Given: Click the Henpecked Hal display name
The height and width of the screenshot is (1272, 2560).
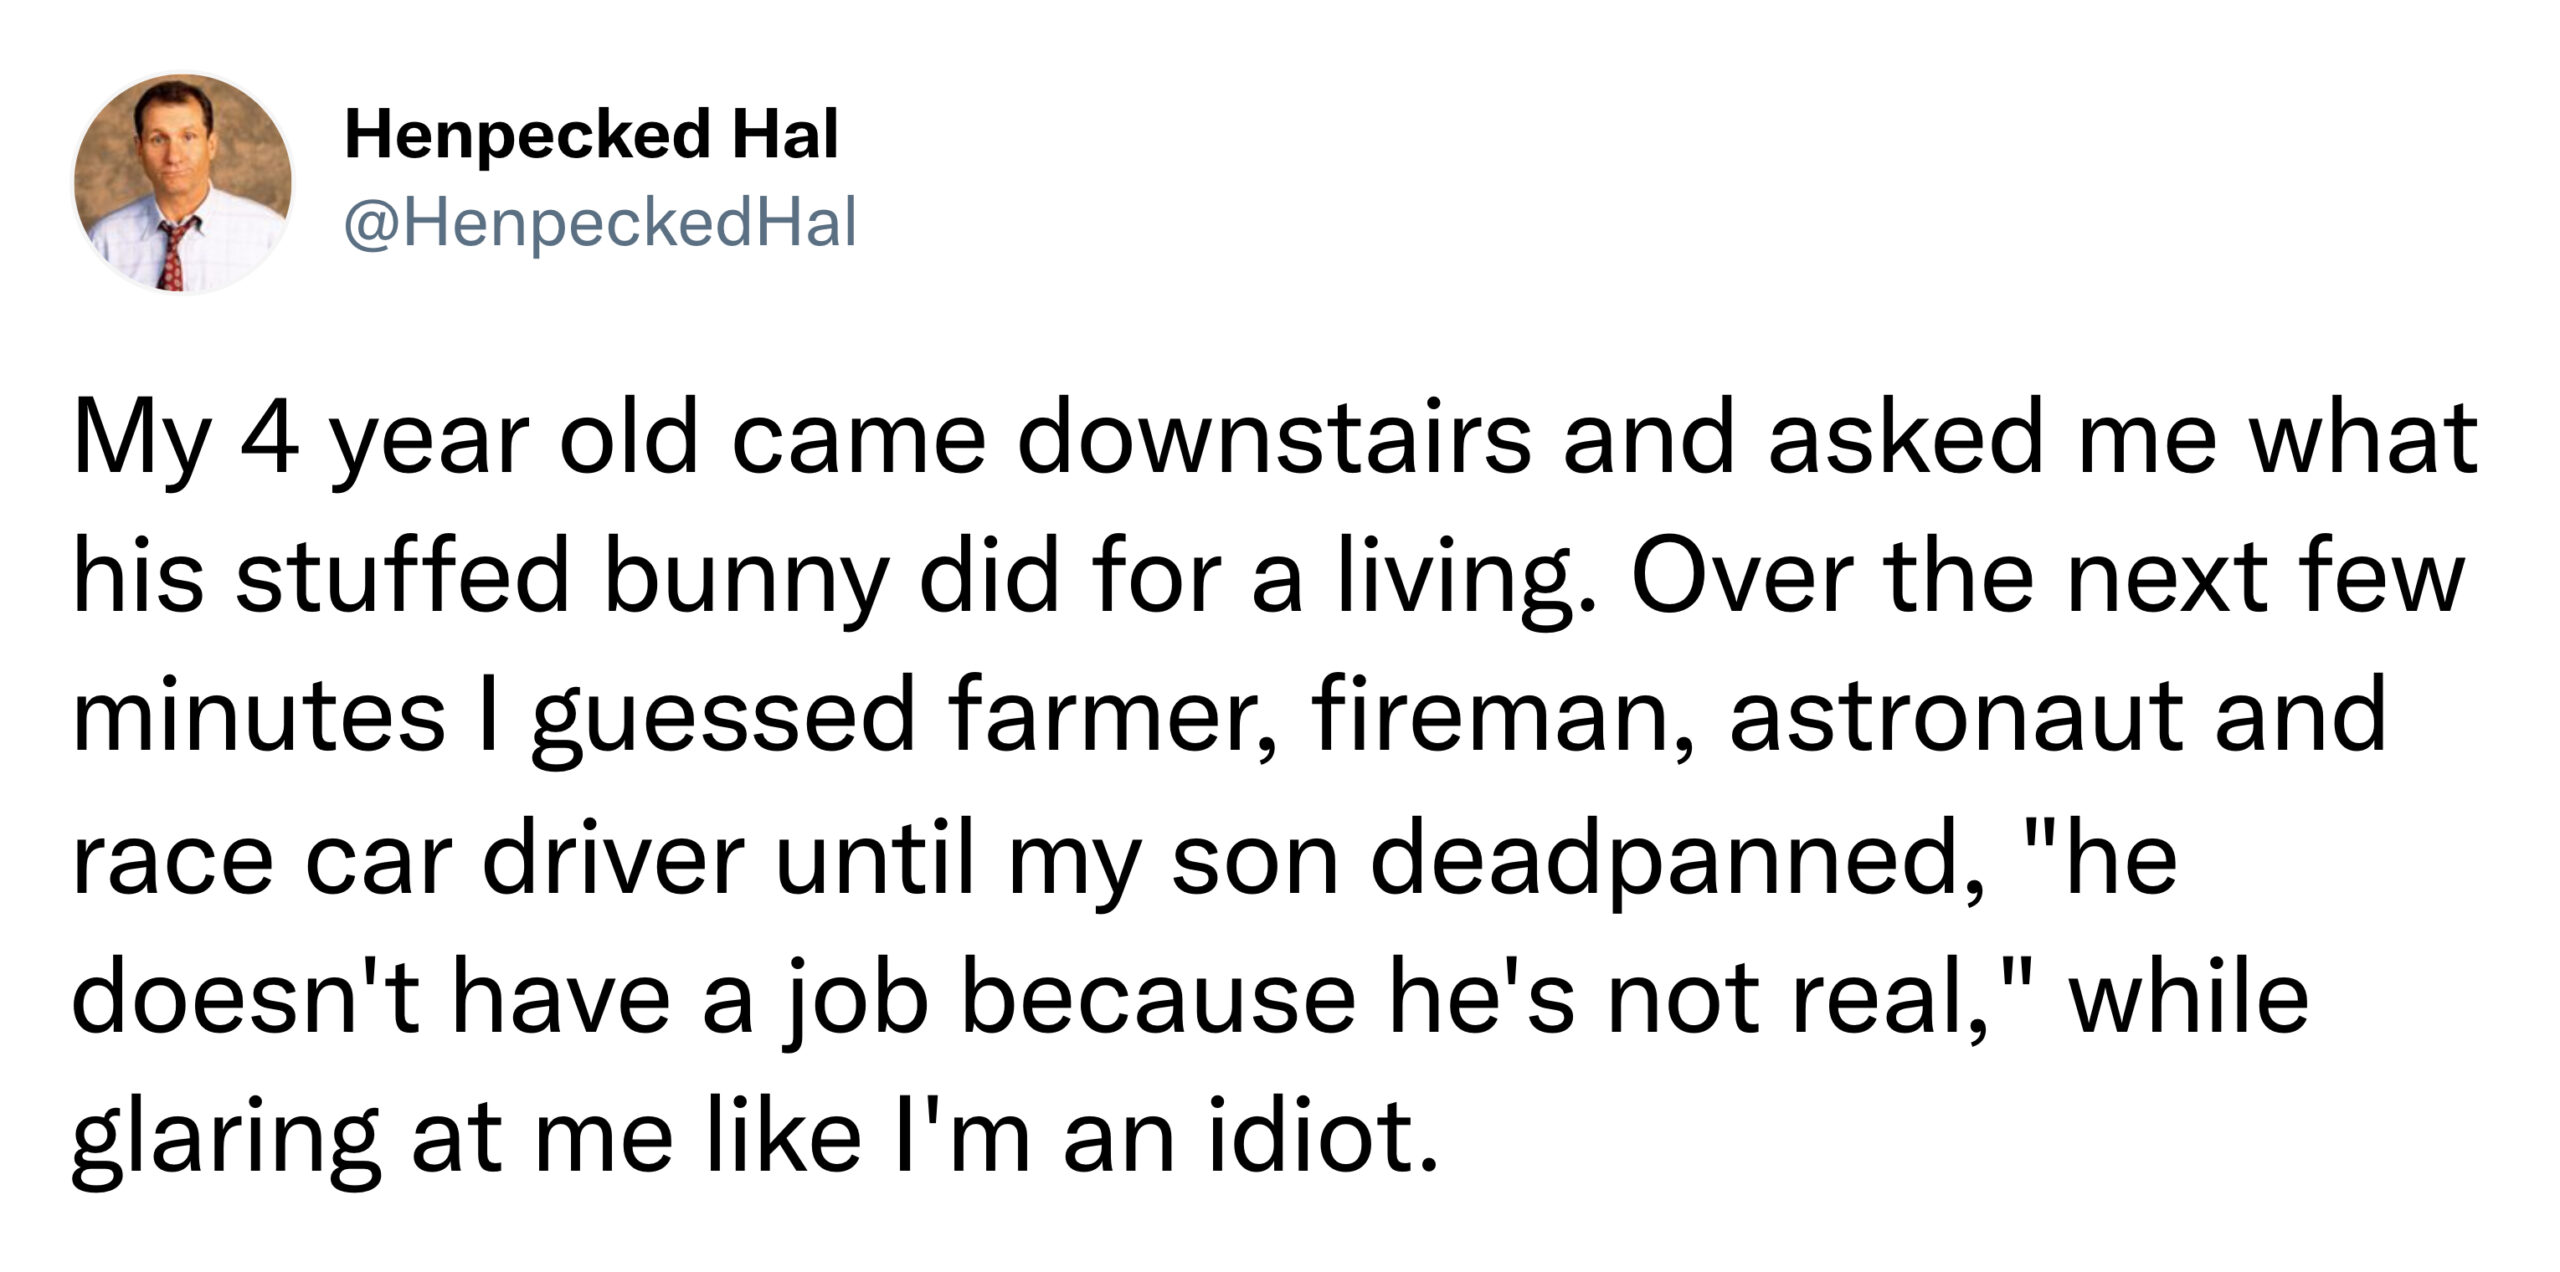Looking at the screenshot, I should (591, 136).
